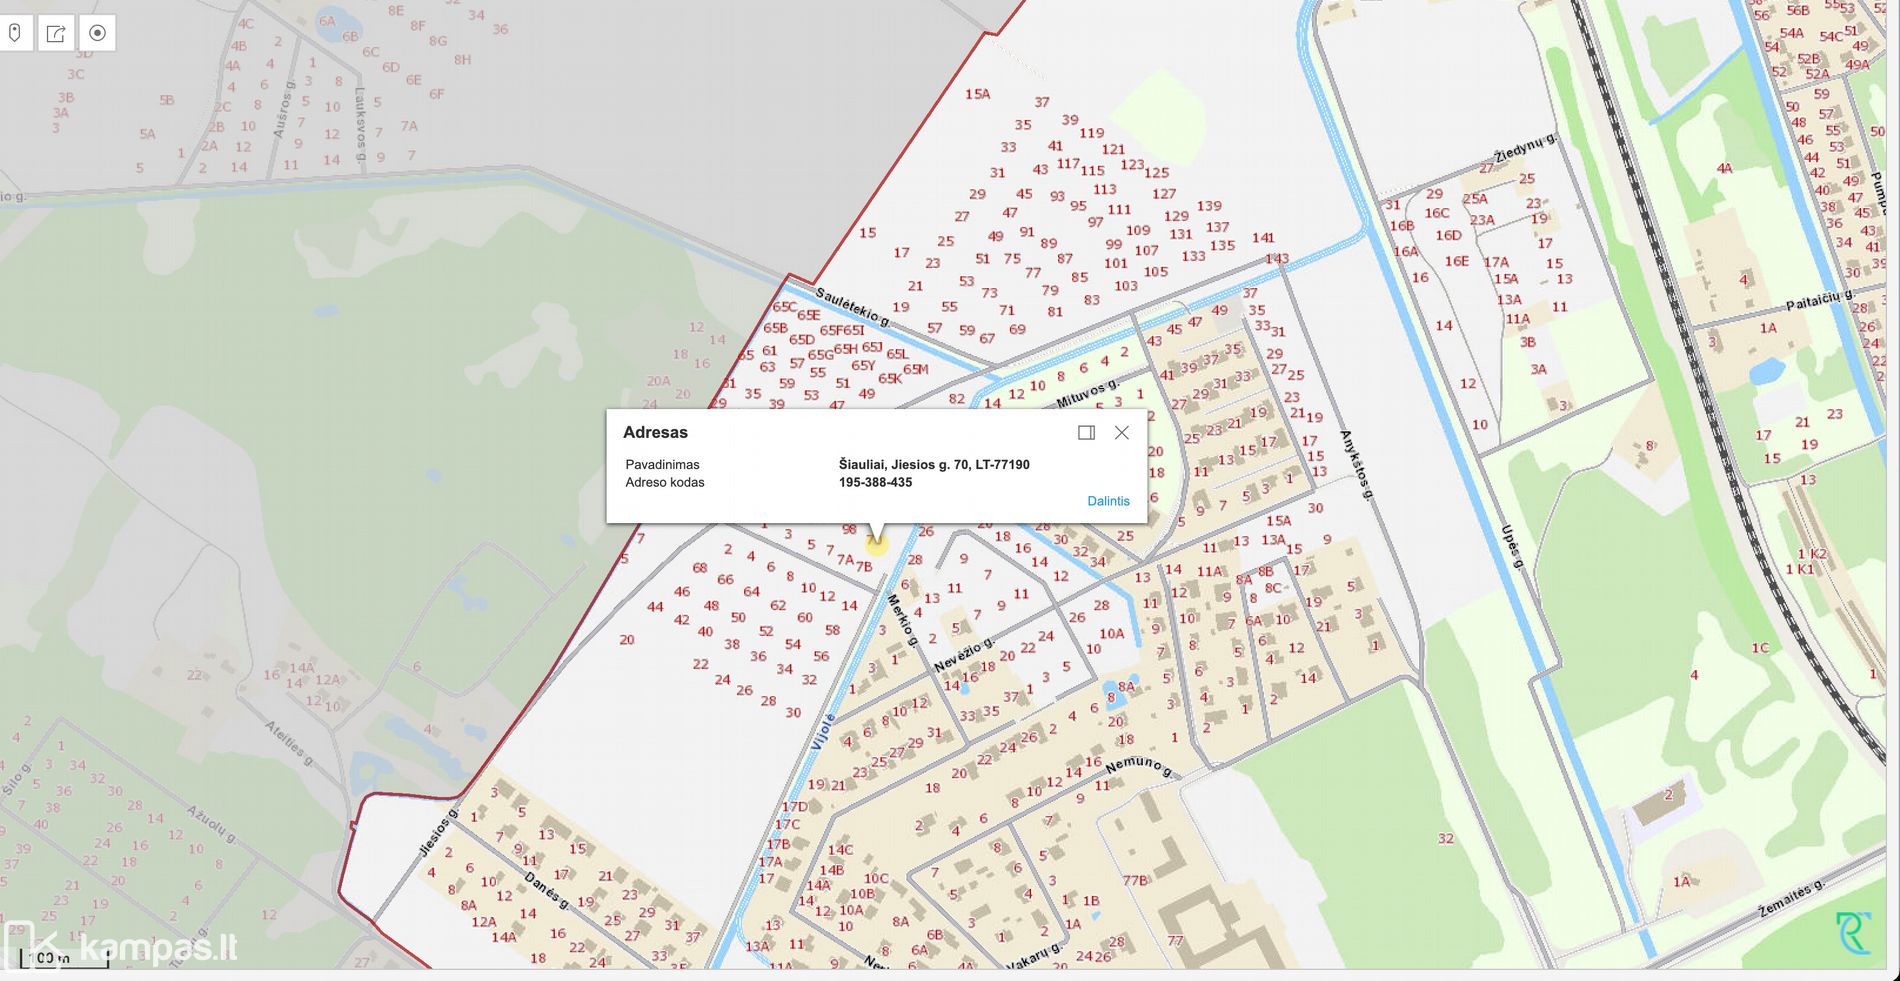Select address point 65M on the map
Screen dimensions: 1900x981
tap(915, 369)
